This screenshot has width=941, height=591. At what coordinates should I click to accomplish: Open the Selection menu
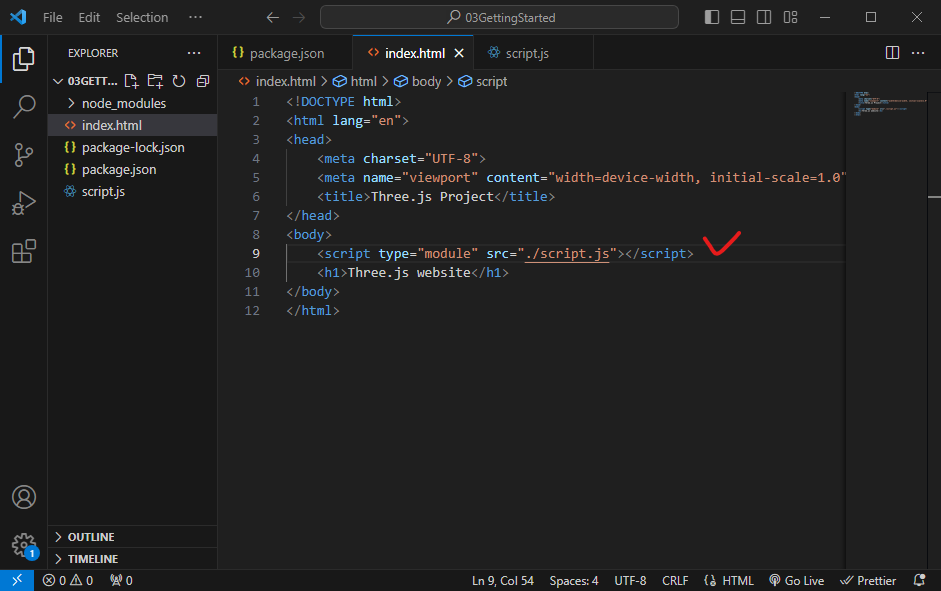(142, 17)
